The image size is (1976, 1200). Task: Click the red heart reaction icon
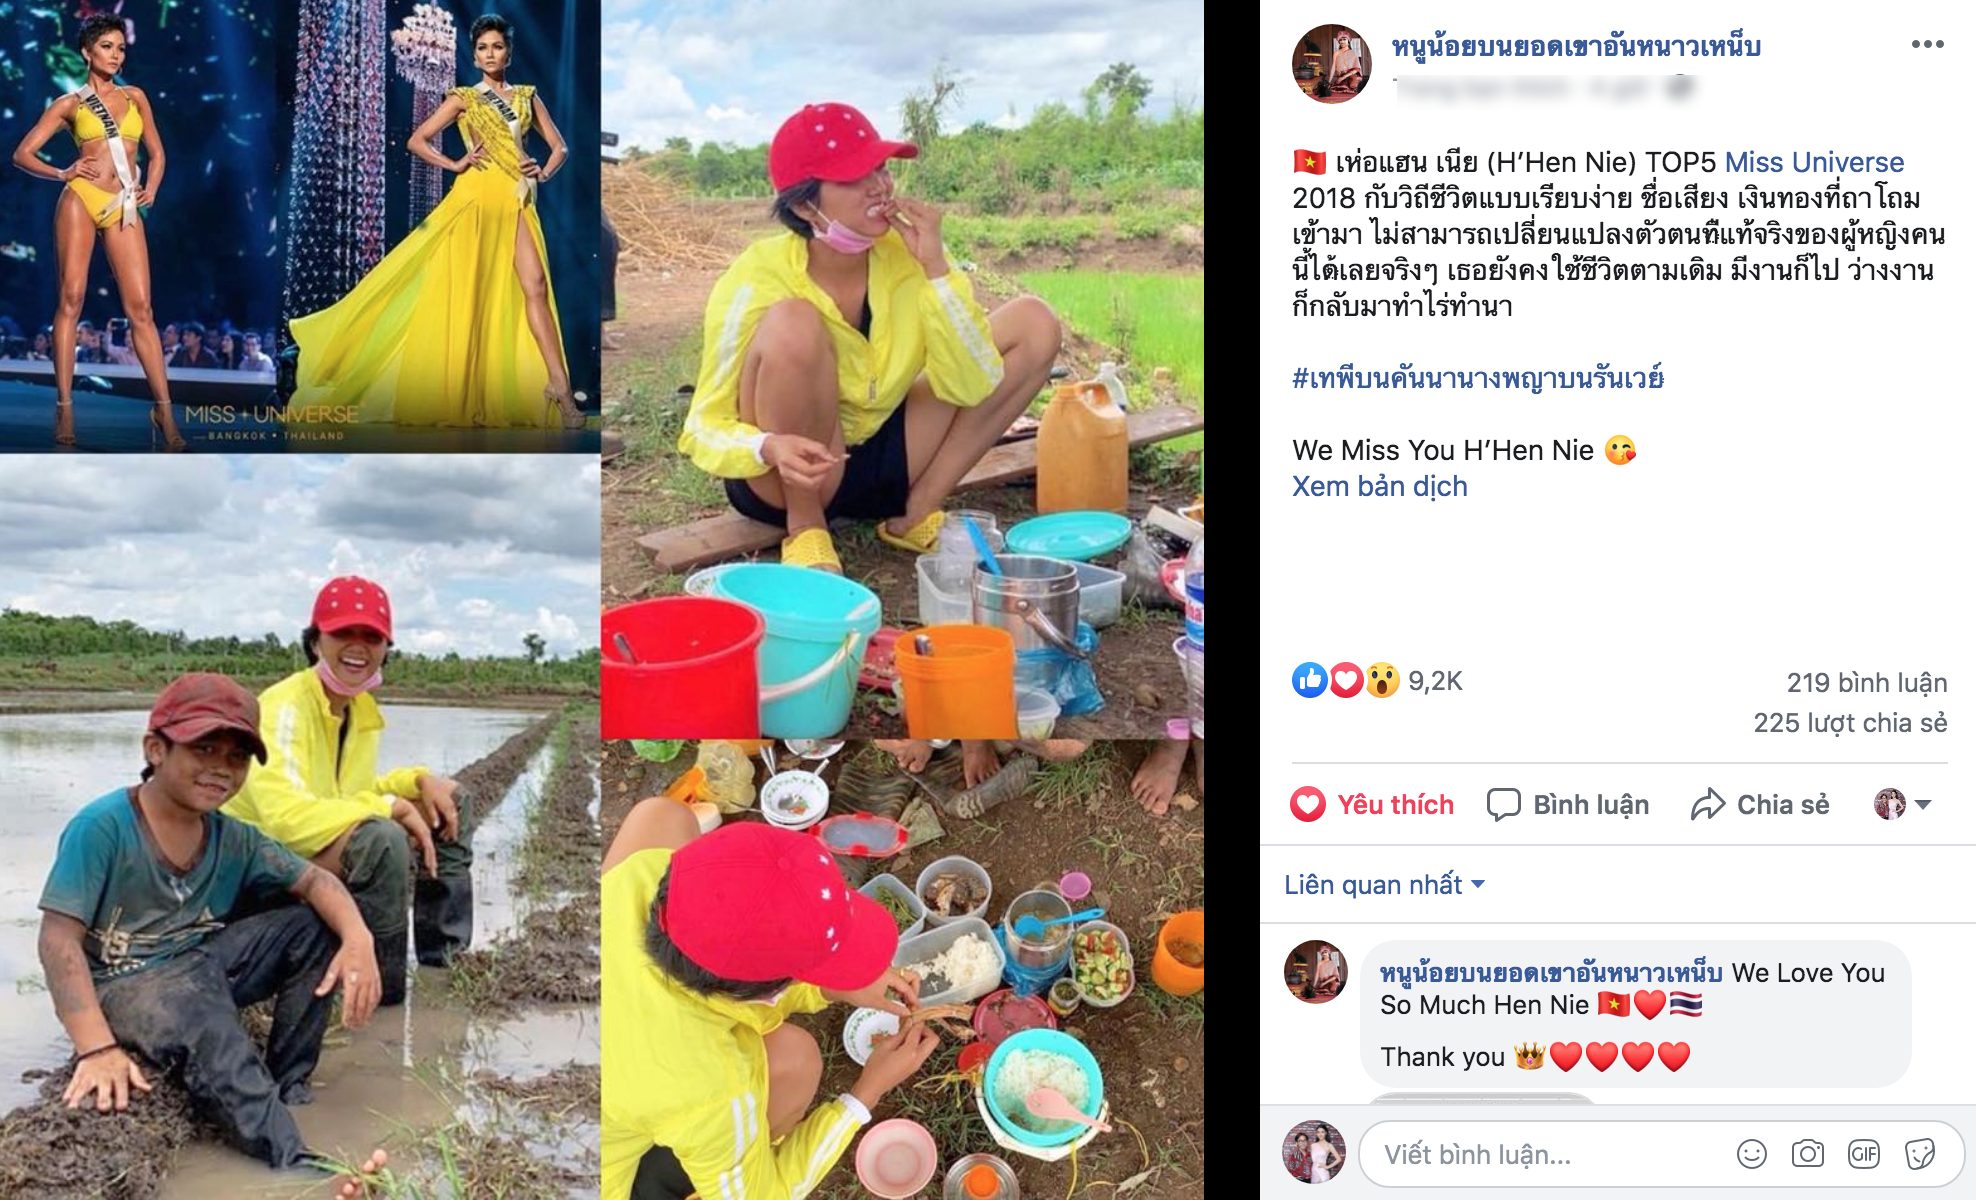(x=1346, y=681)
